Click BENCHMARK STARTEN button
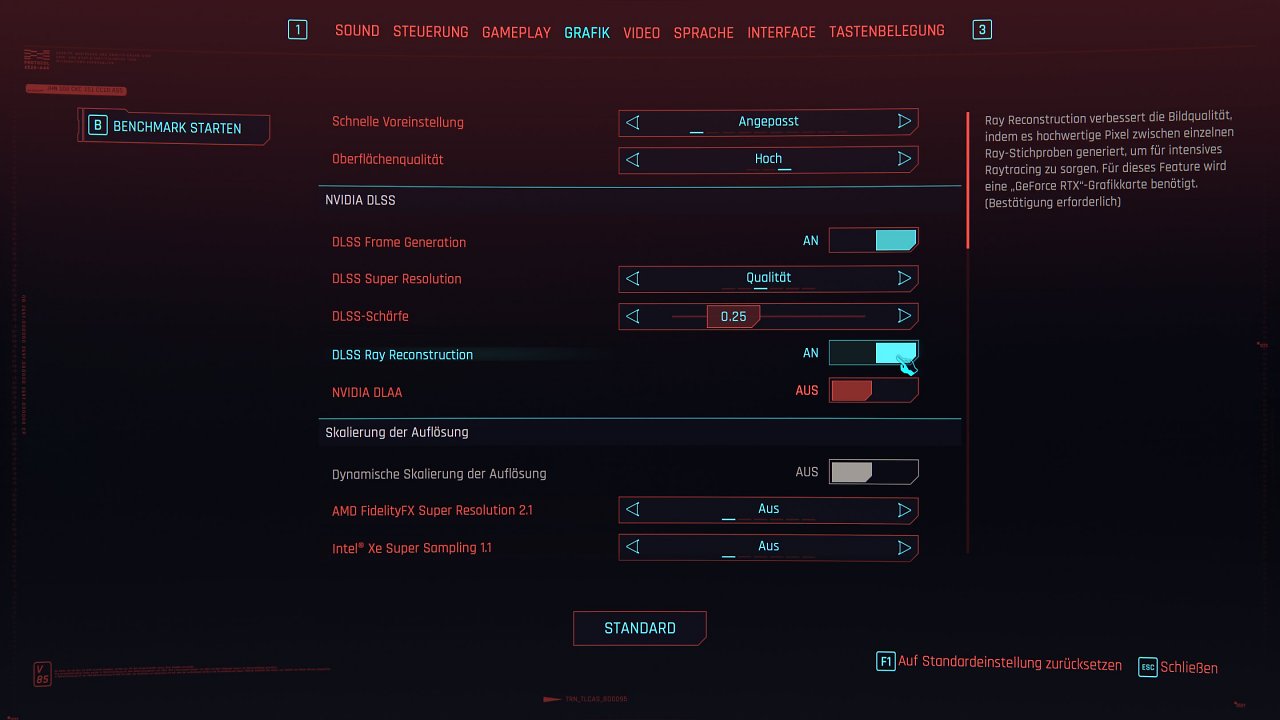 (x=174, y=127)
